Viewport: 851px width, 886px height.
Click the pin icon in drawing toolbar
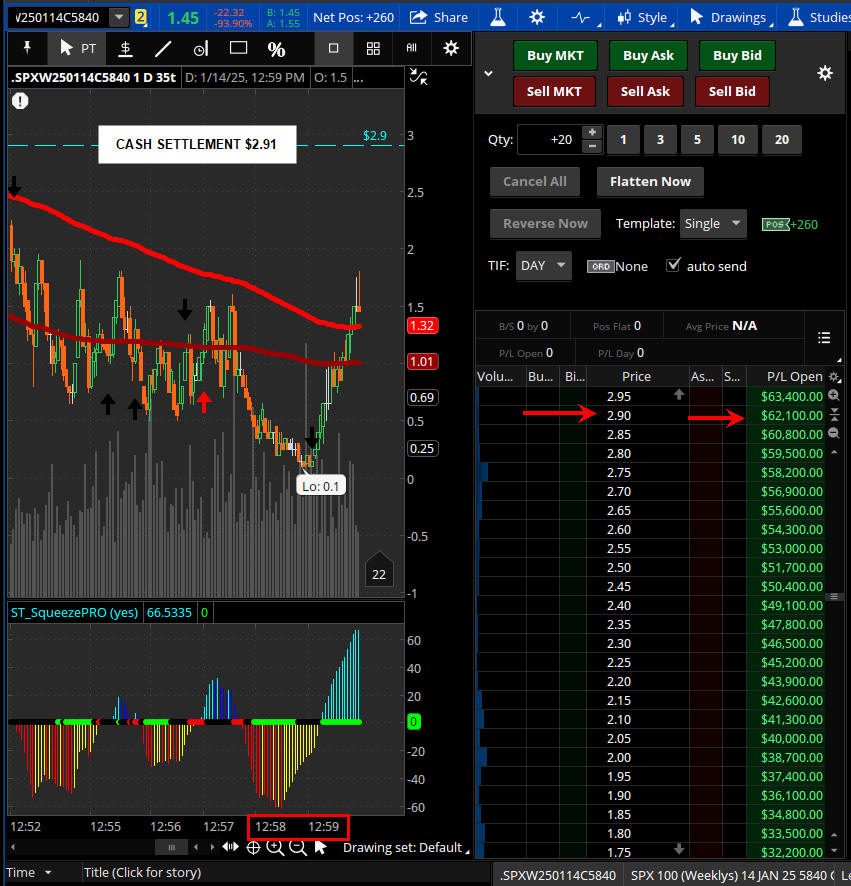pos(26,48)
